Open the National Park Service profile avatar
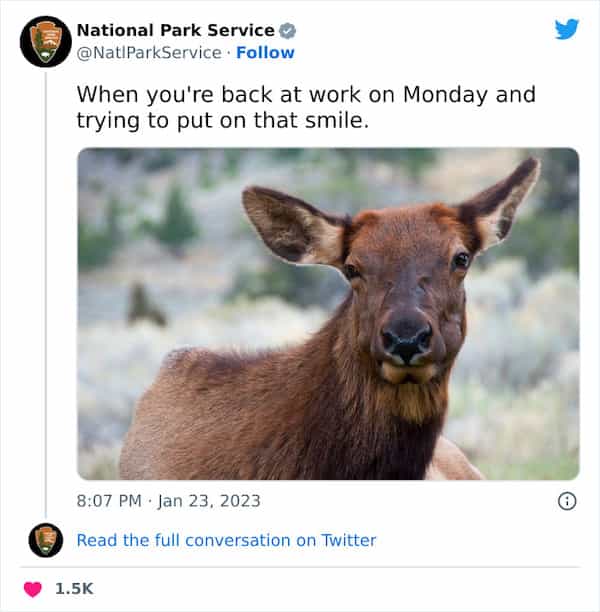600x612 pixels. point(45,41)
